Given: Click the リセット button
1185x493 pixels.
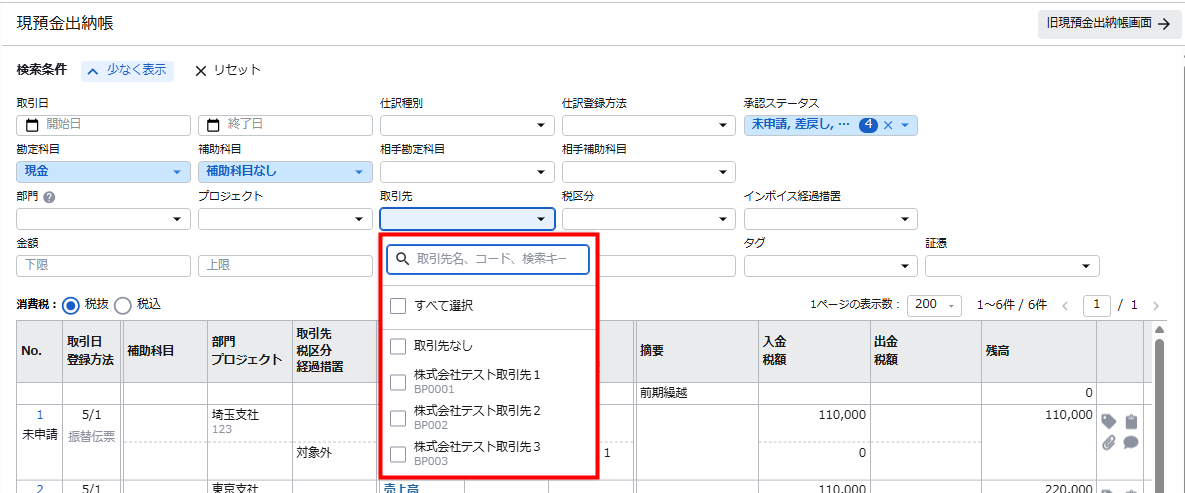Looking at the screenshot, I should tap(227, 70).
